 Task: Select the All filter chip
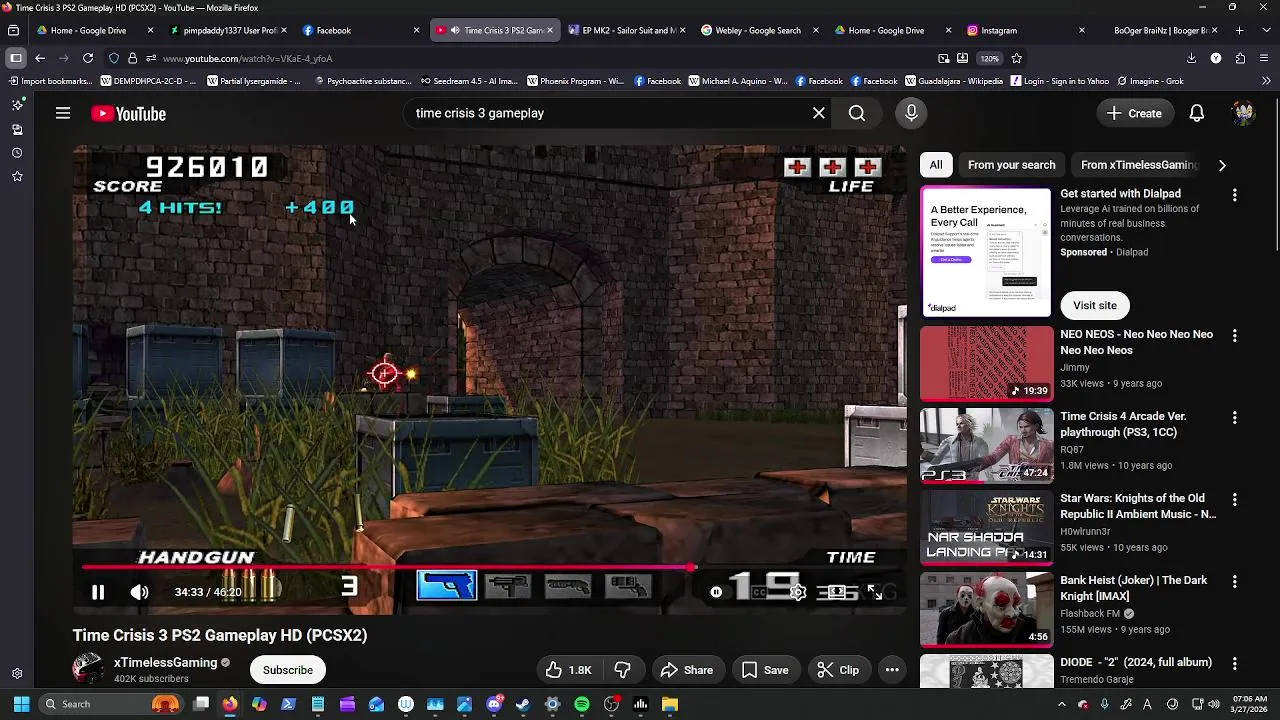[x=936, y=165]
